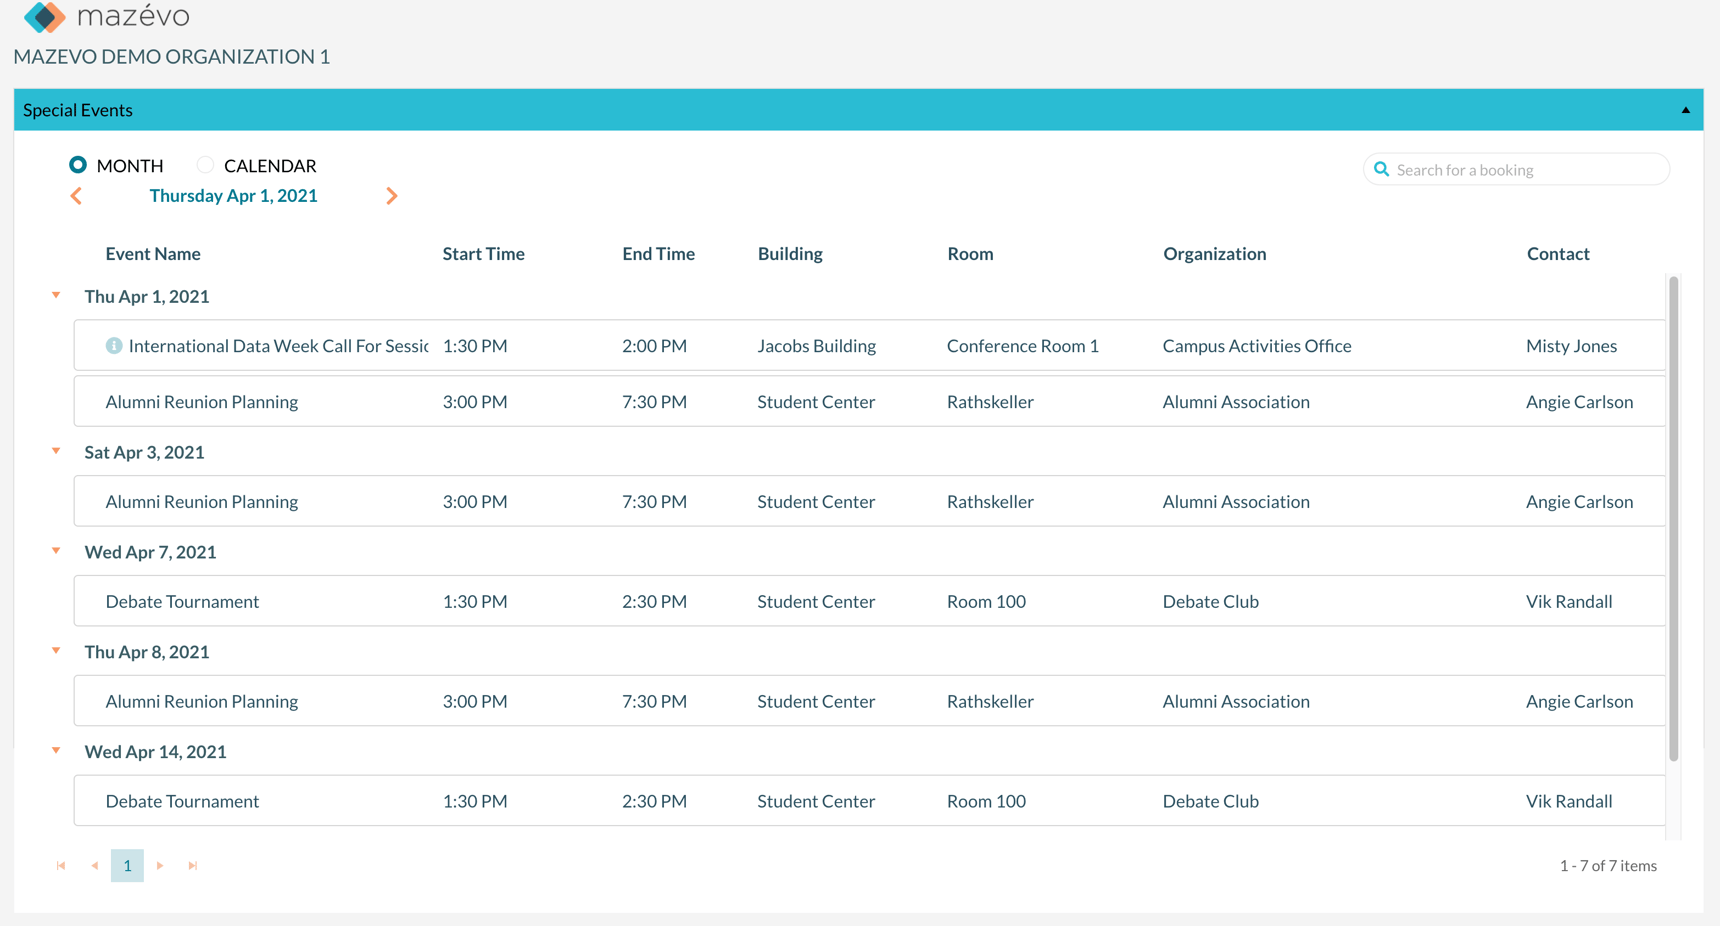Click the magnifier icon in the search box
This screenshot has width=1720, height=926.
(x=1382, y=169)
